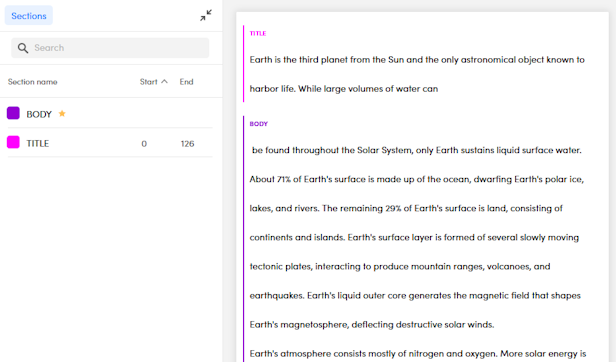Click line 'harbor life. While large volumes'
This screenshot has height=362, width=616.
click(344, 89)
